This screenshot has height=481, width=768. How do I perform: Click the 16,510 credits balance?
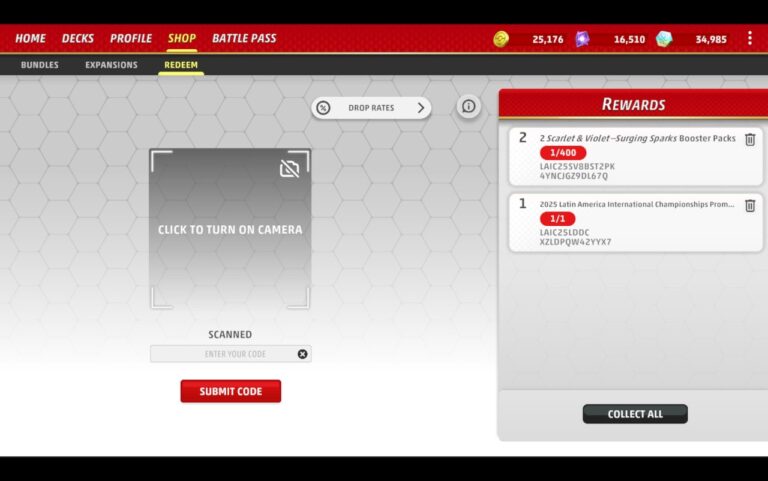point(629,39)
